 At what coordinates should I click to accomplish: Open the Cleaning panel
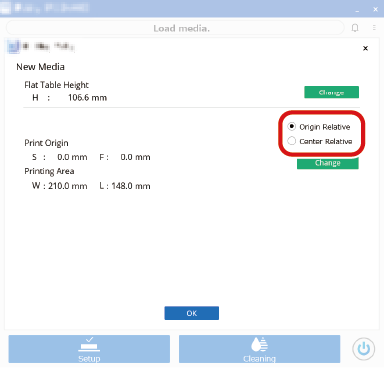(x=259, y=349)
